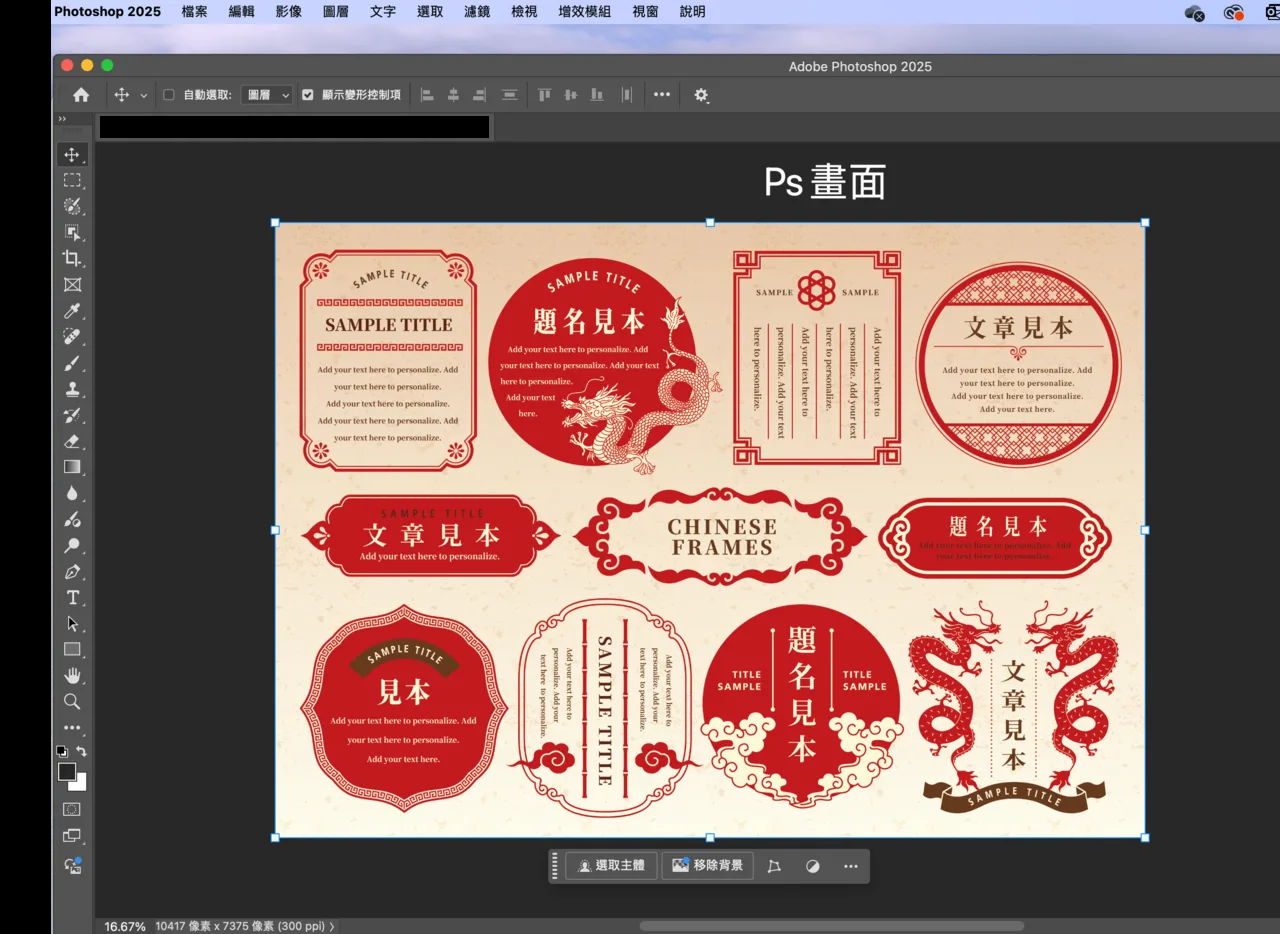This screenshot has height=934, width=1280.
Task: Open the 濾鏡 menu
Action: [477, 12]
